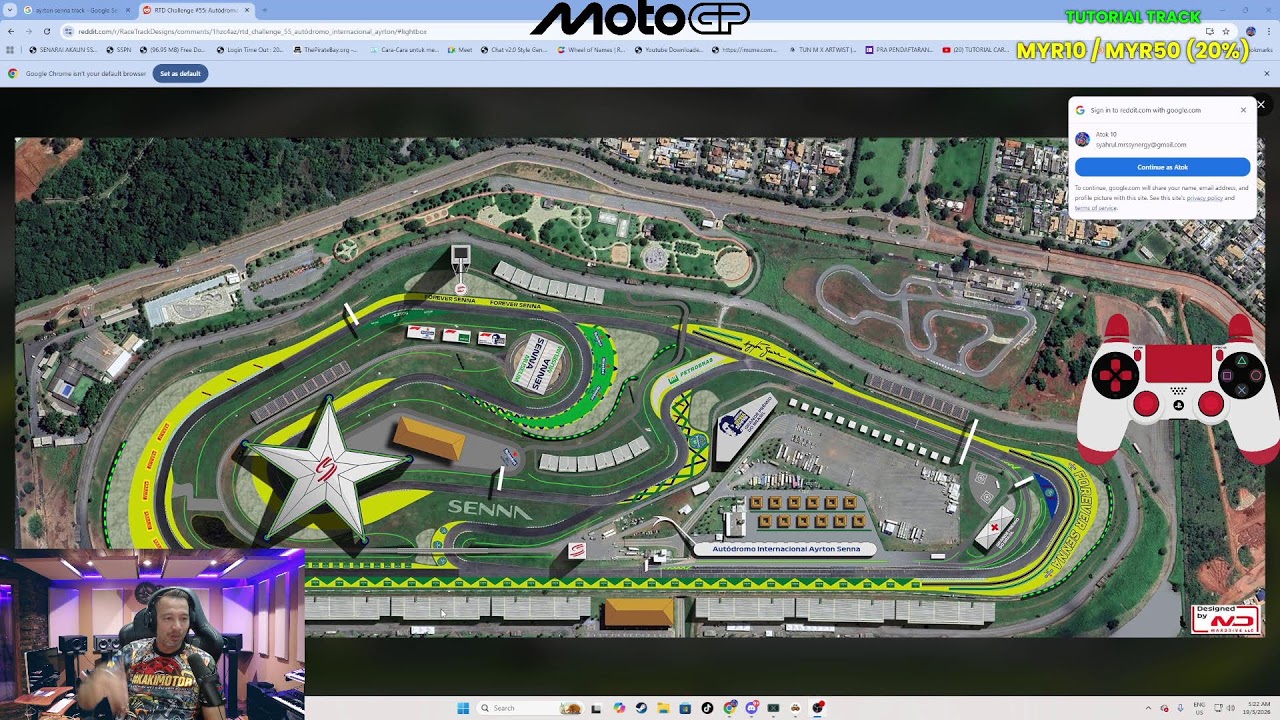1280x720 pixels.
Task: Open 'Login Time Out' bookmark
Action: (248, 49)
